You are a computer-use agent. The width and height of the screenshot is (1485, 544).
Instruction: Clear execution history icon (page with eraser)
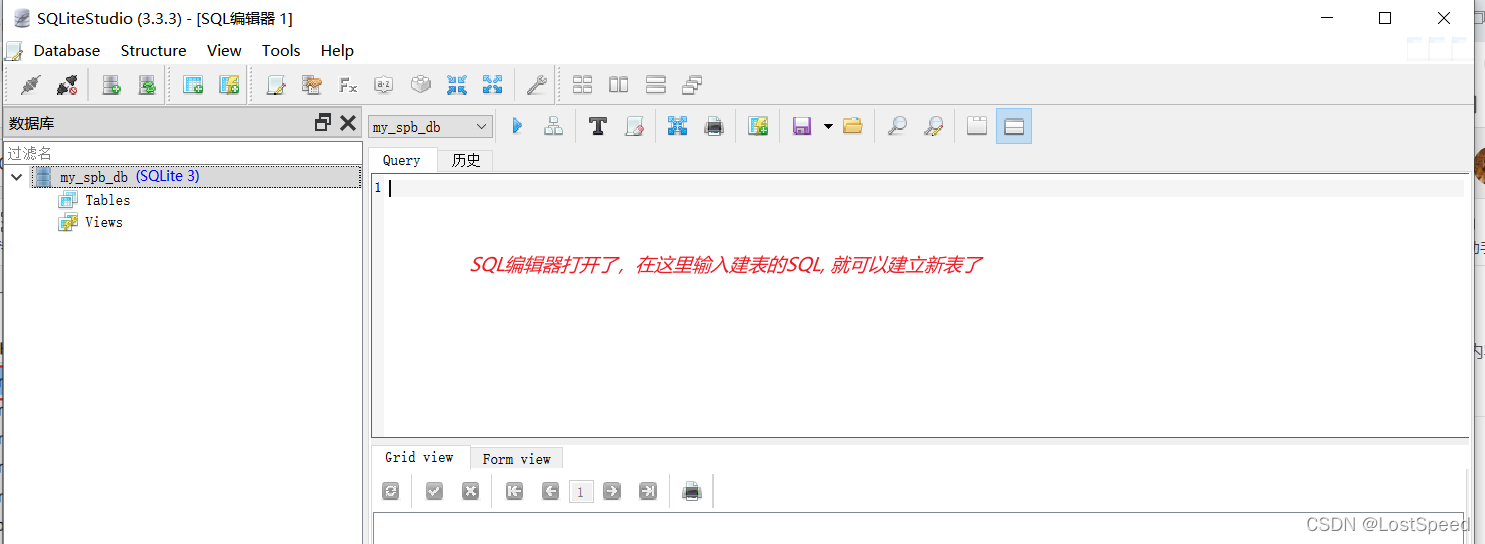coord(634,126)
